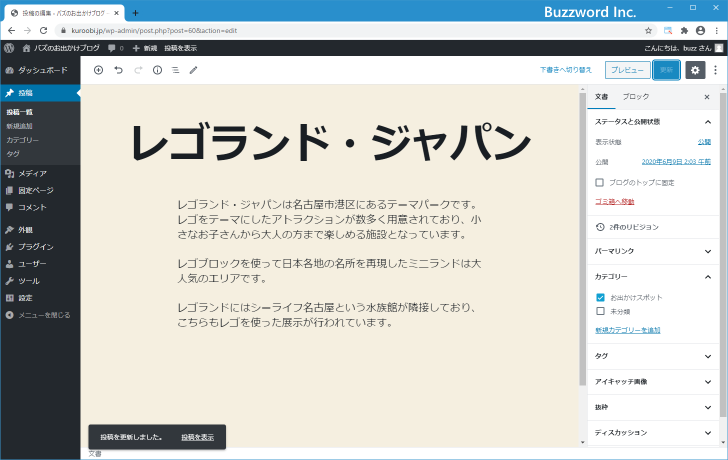Select the pencil tools icon

(194, 70)
